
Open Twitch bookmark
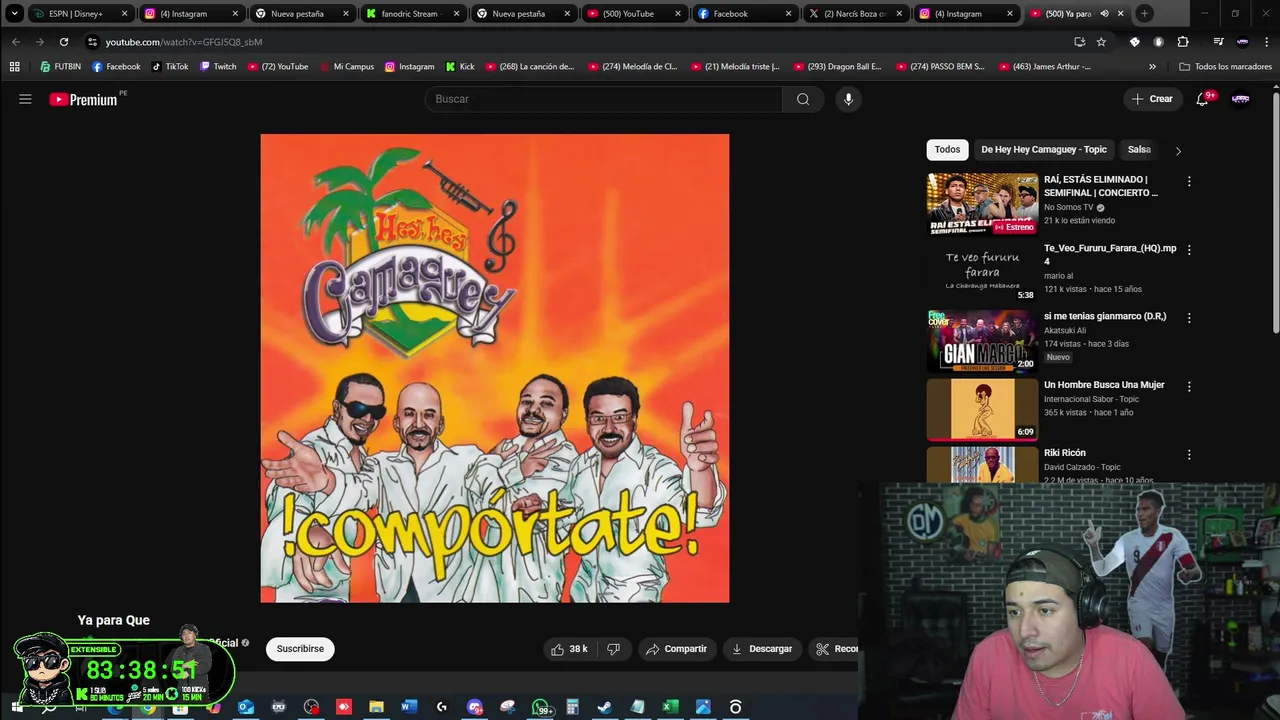coord(218,67)
